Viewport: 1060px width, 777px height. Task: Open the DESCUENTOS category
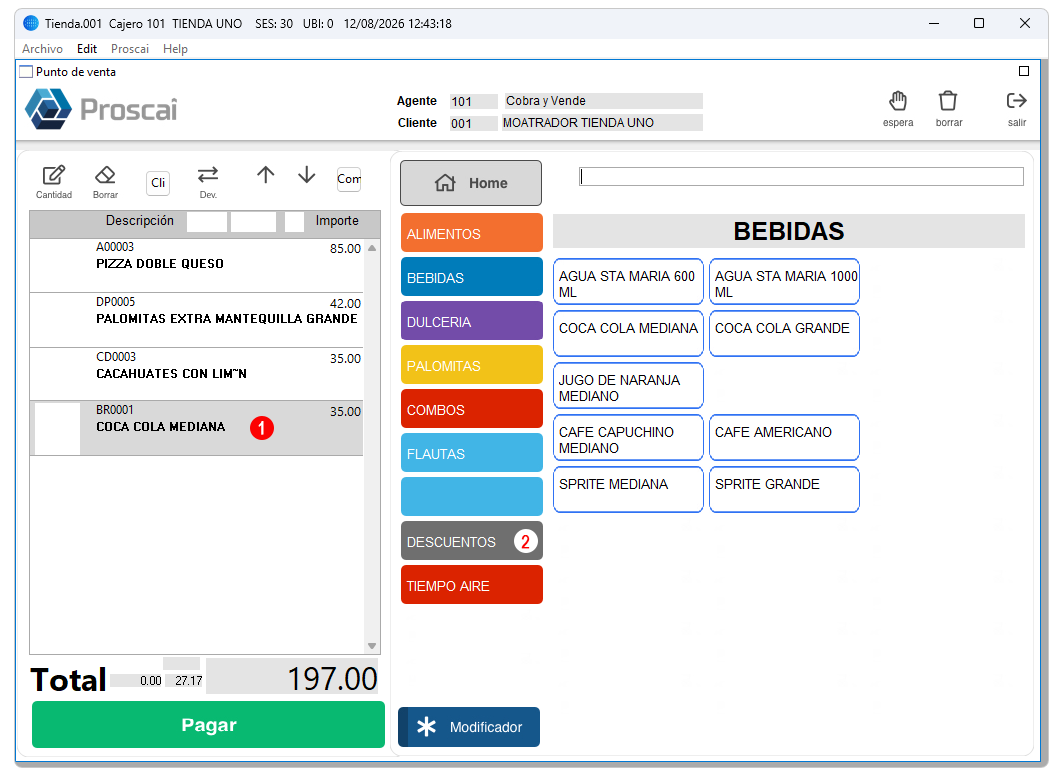[x=471, y=540]
